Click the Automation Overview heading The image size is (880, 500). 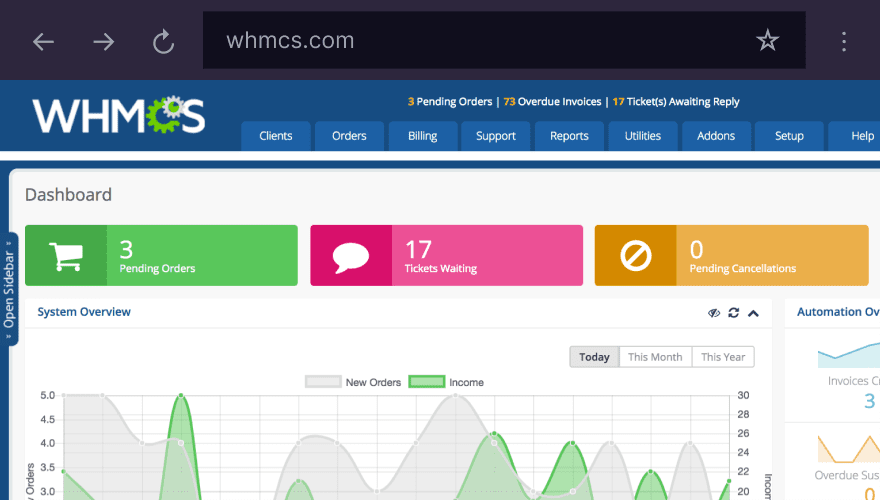point(838,312)
